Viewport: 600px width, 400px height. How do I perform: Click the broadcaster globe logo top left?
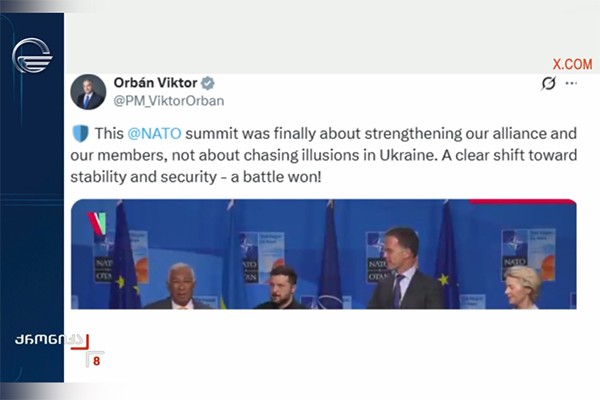32,56
